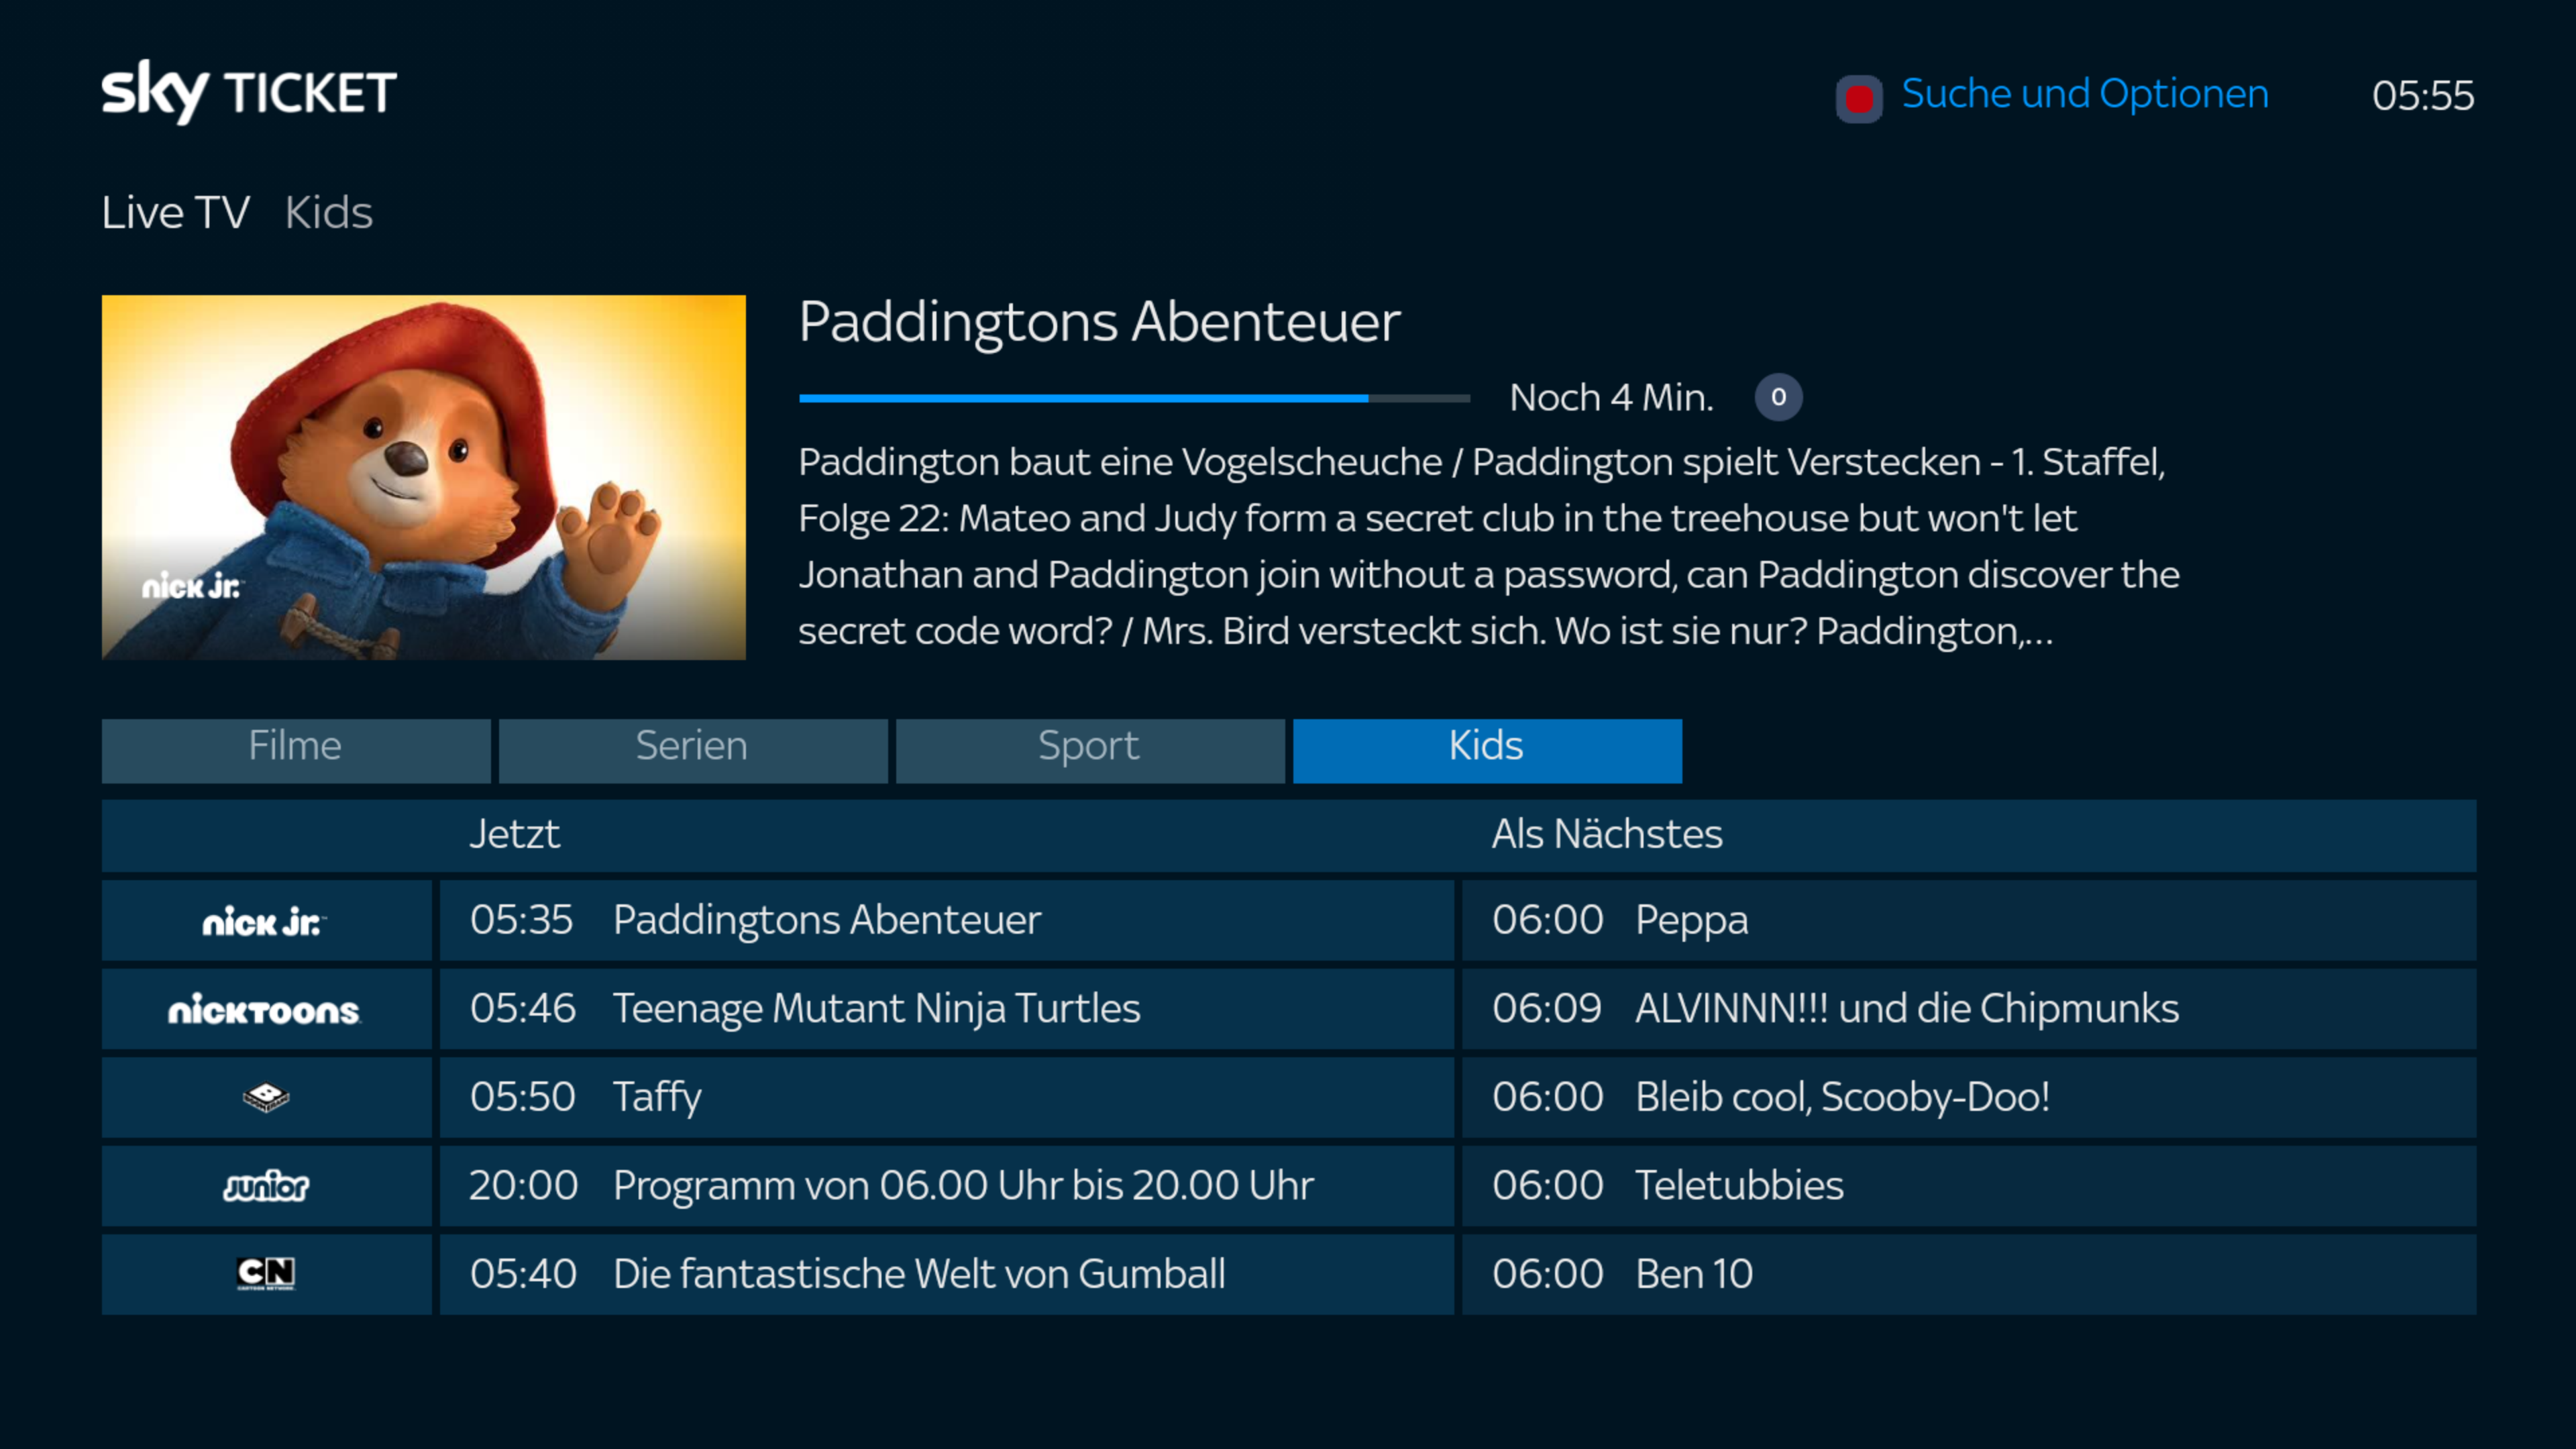Select the Nick Jr. channel logo

point(266,921)
